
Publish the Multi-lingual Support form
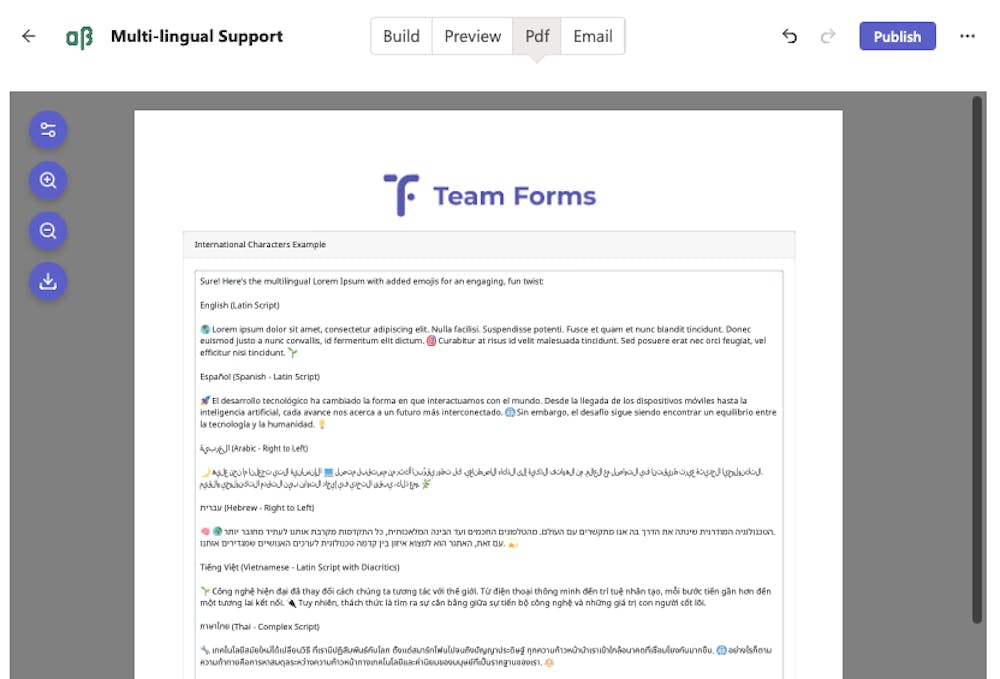[x=897, y=36]
